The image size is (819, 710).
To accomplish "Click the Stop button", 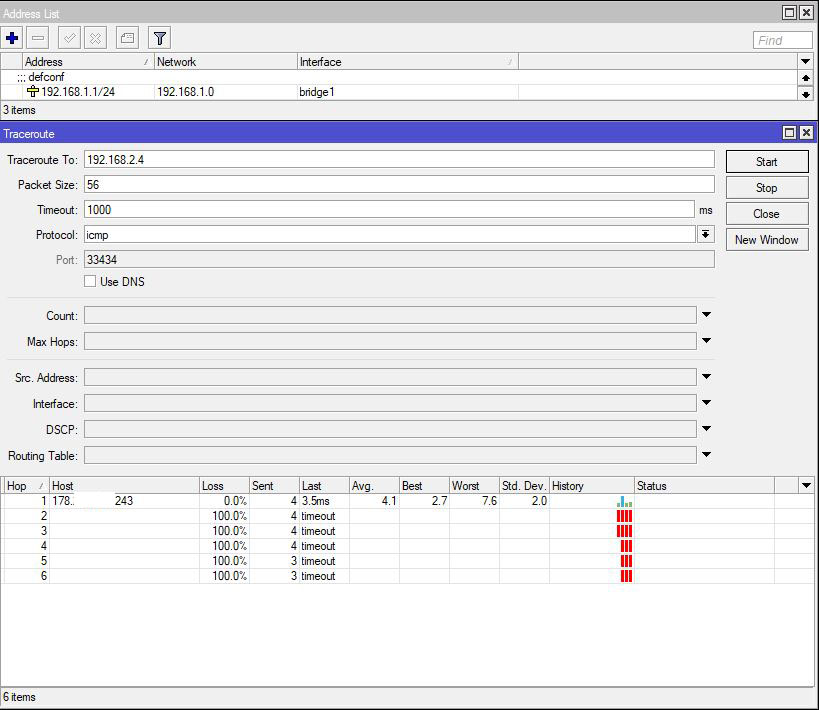I will pos(766,187).
